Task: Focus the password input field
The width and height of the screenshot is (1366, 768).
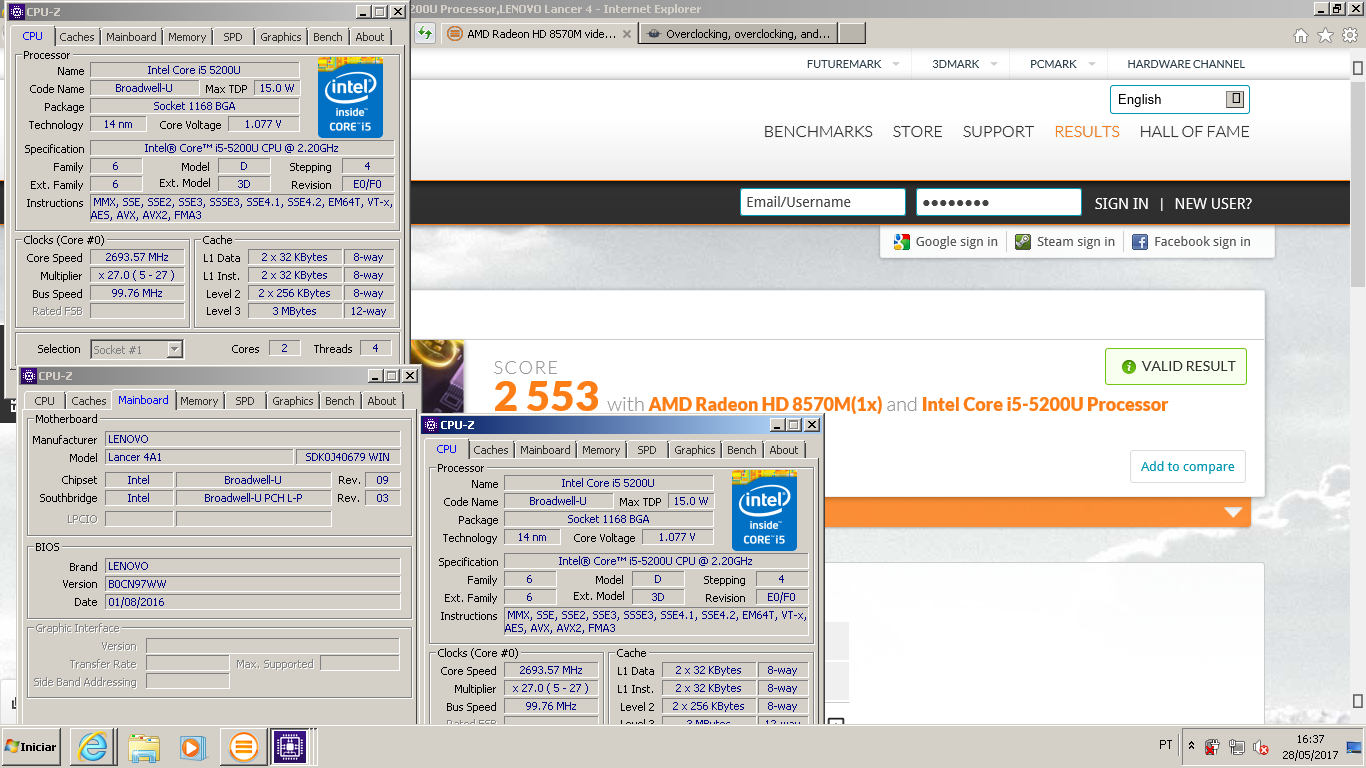Action: pyautogui.click(x=999, y=202)
